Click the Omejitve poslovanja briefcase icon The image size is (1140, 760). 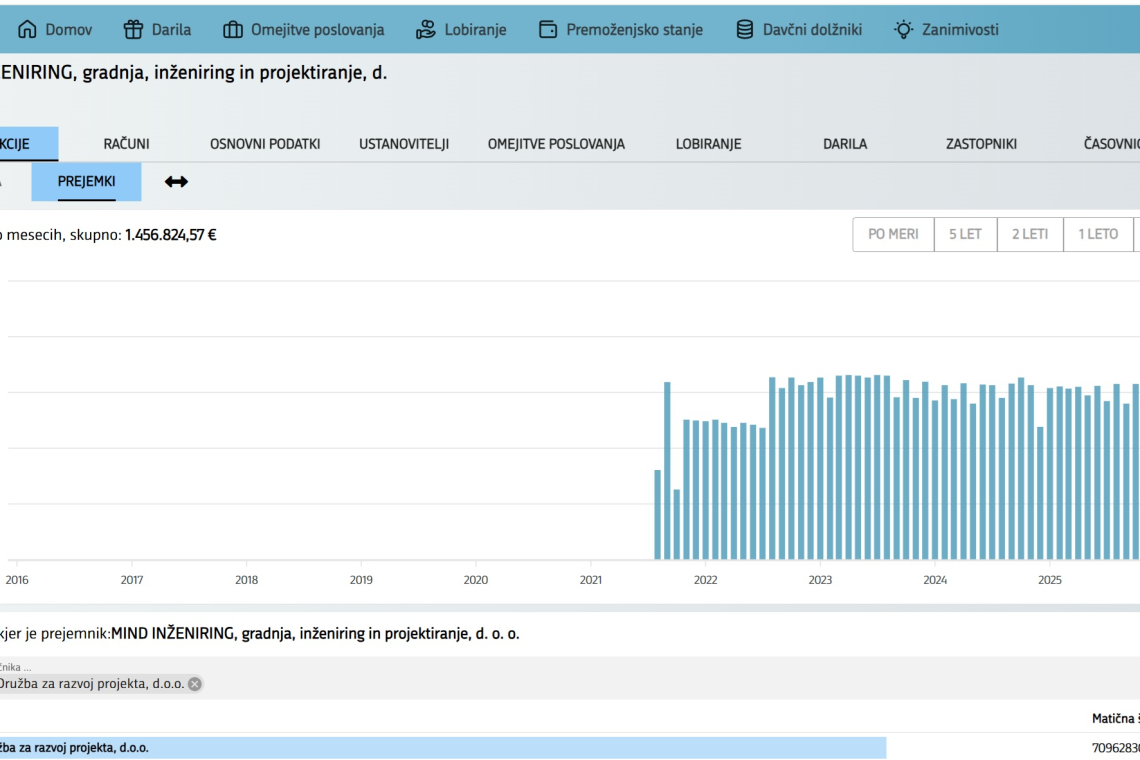(233, 29)
